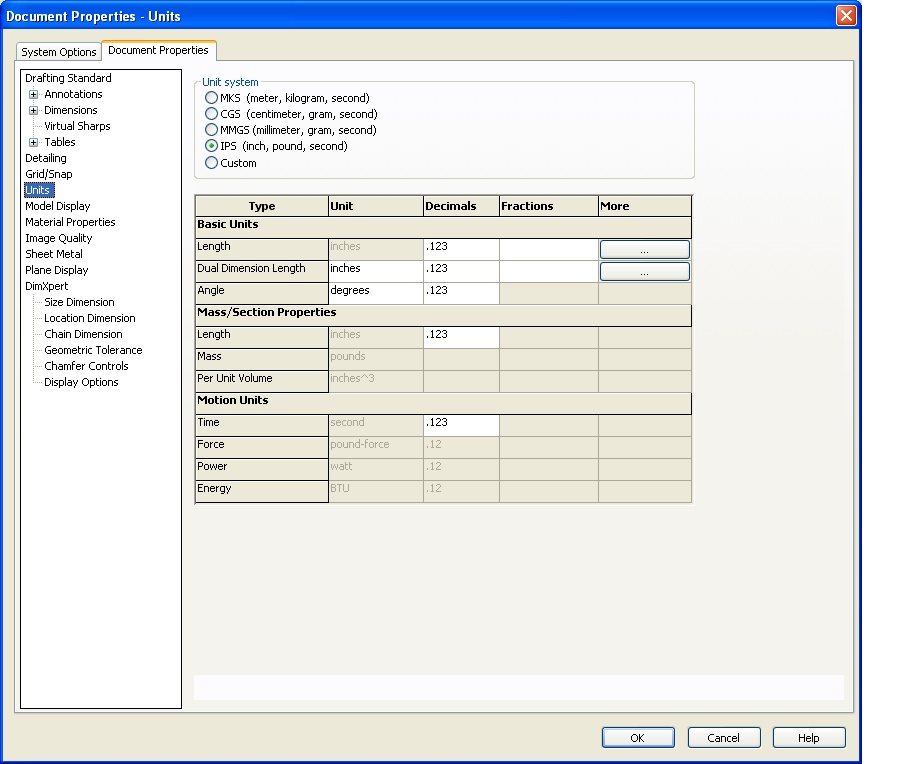Select IPS inch pound second option
The height and width of the screenshot is (764, 924).
click(211, 146)
